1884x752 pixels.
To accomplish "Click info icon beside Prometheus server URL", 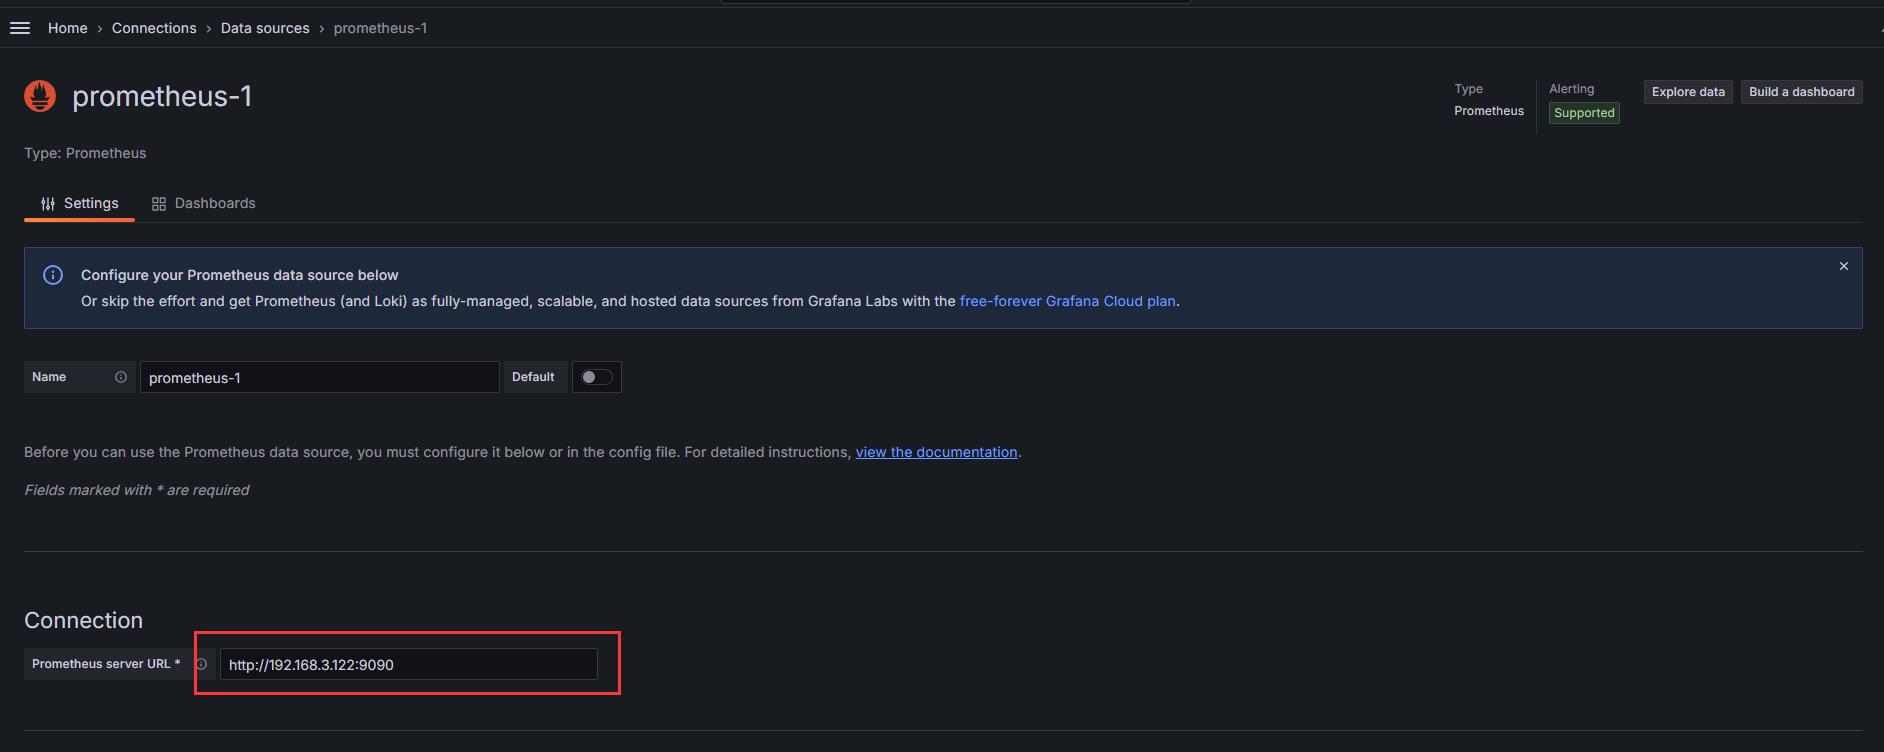I will pos(201,664).
